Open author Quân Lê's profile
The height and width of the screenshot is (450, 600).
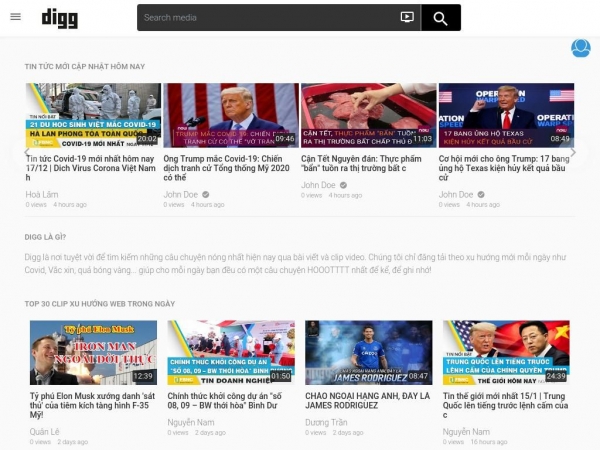pyautogui.click(x=44, y=432)
